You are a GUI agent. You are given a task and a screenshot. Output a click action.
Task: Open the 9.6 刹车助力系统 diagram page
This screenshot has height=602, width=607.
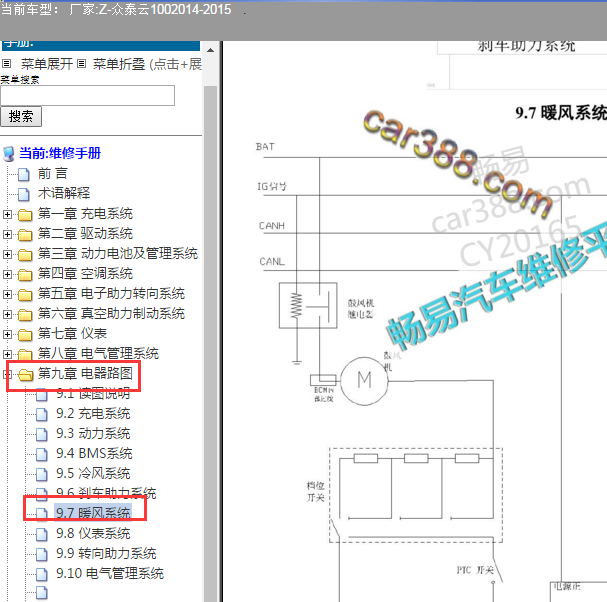[x=106, y=493]
